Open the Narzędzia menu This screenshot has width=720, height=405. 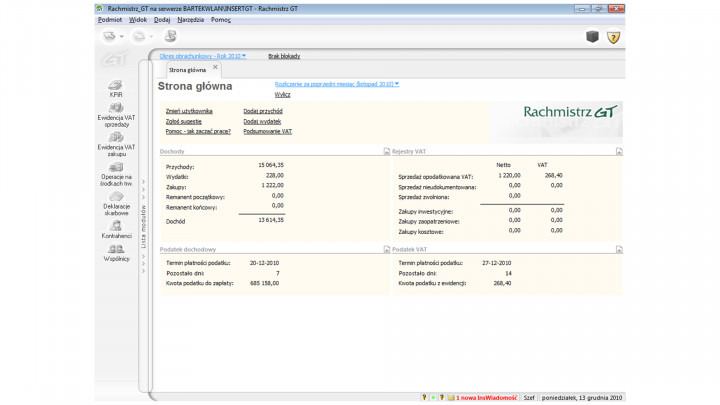(191, 20)
